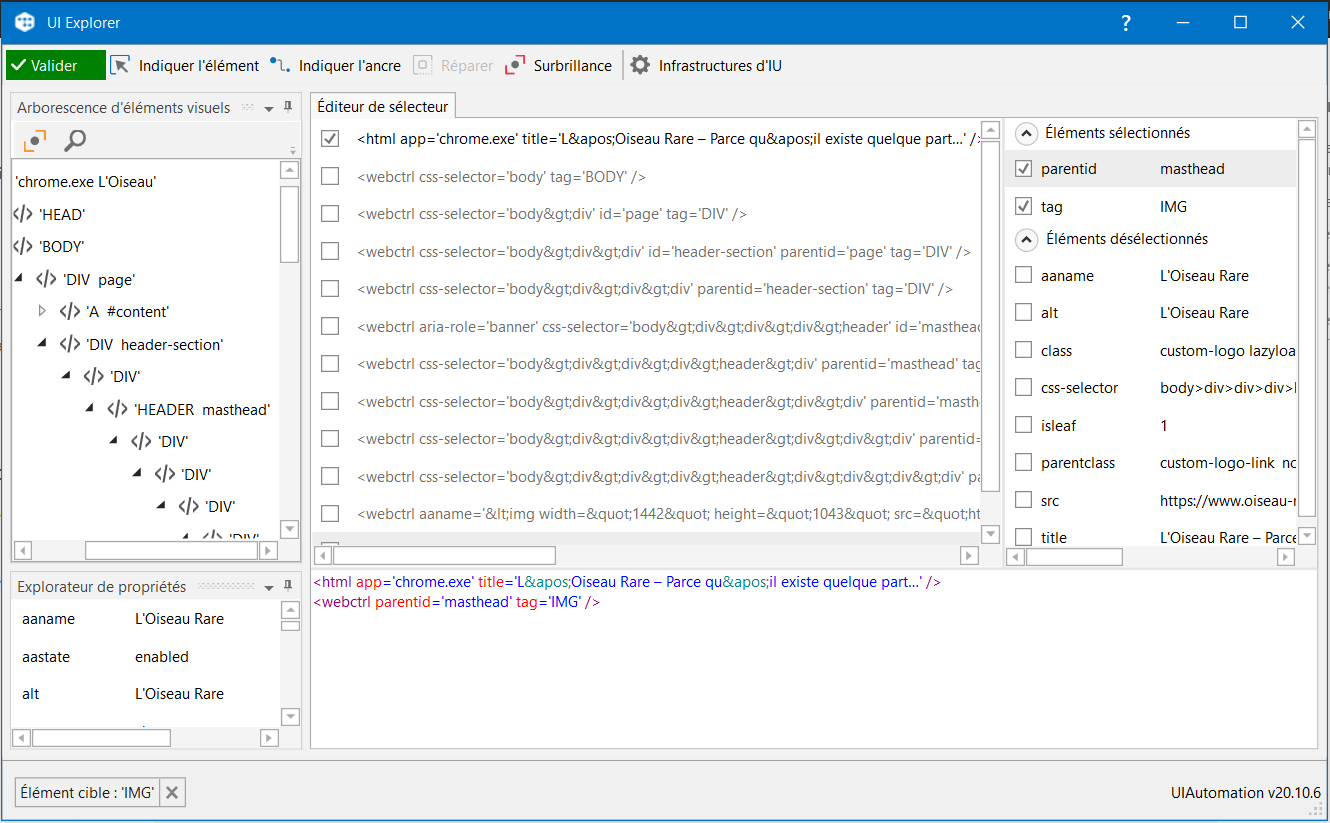Open the help question mark icon
This screenshot has height=823, width=1330.
point(1126,22)
